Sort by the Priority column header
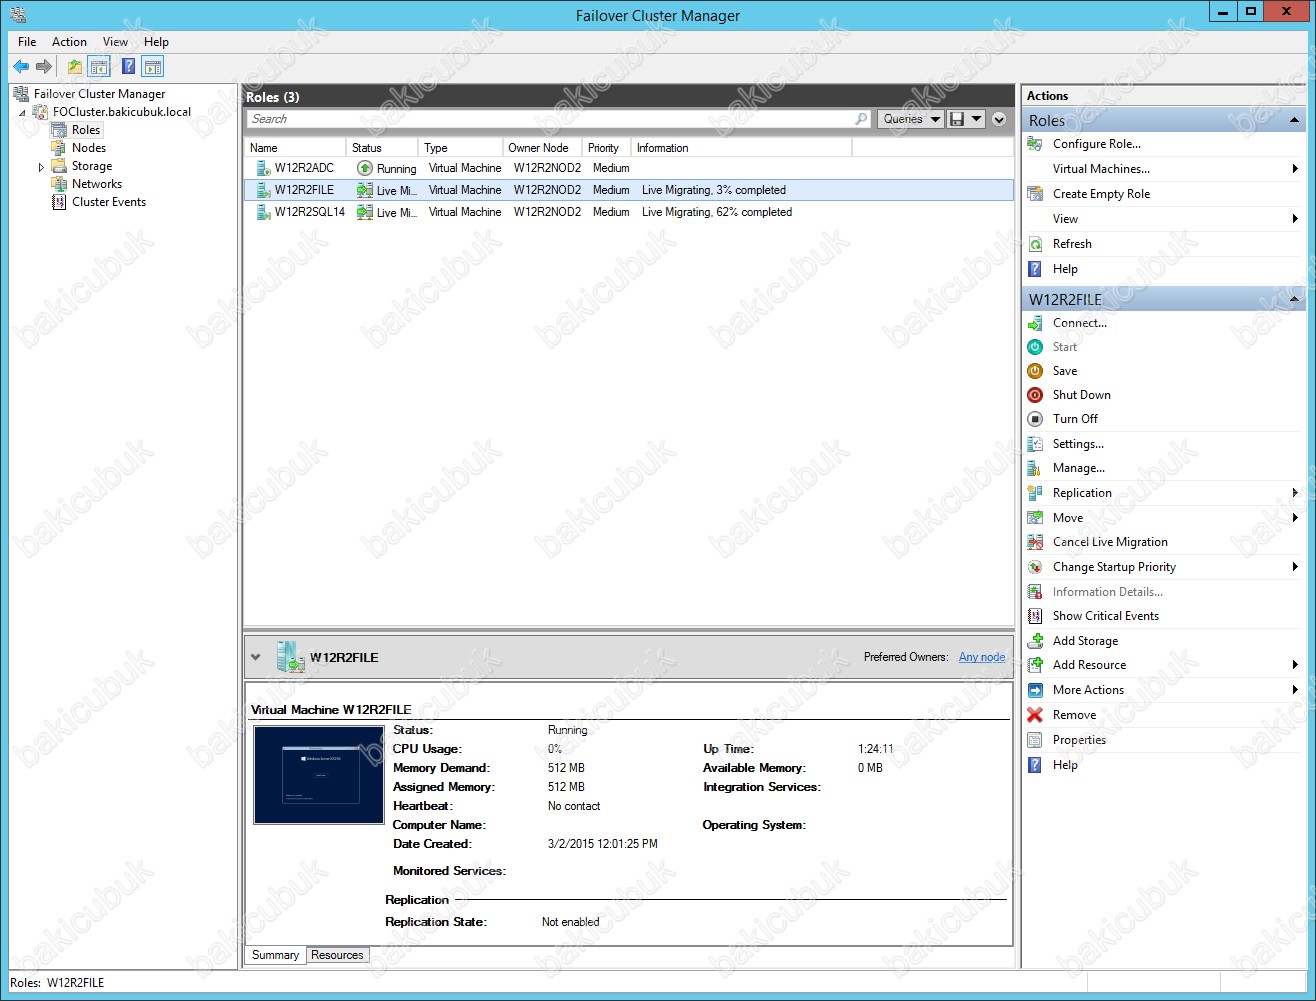 pos(607,148)
